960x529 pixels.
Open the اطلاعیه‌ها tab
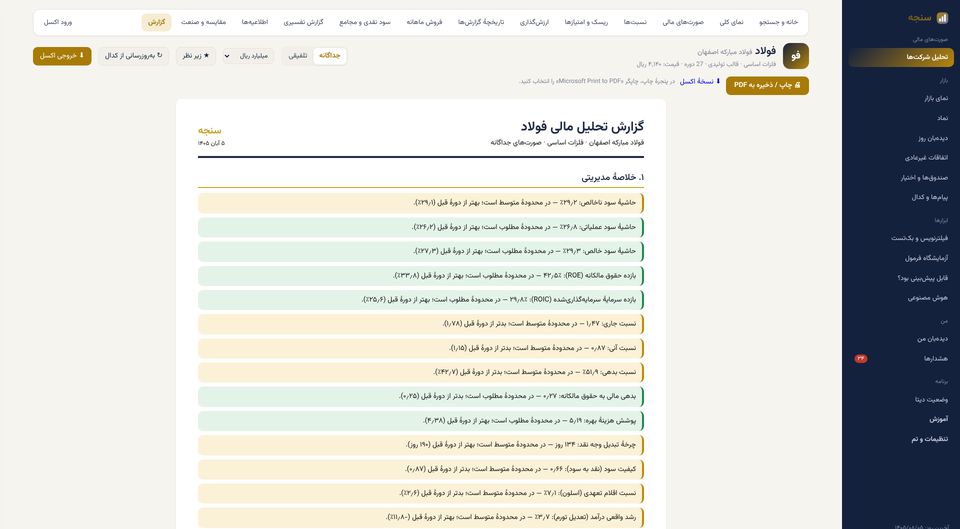255,23
